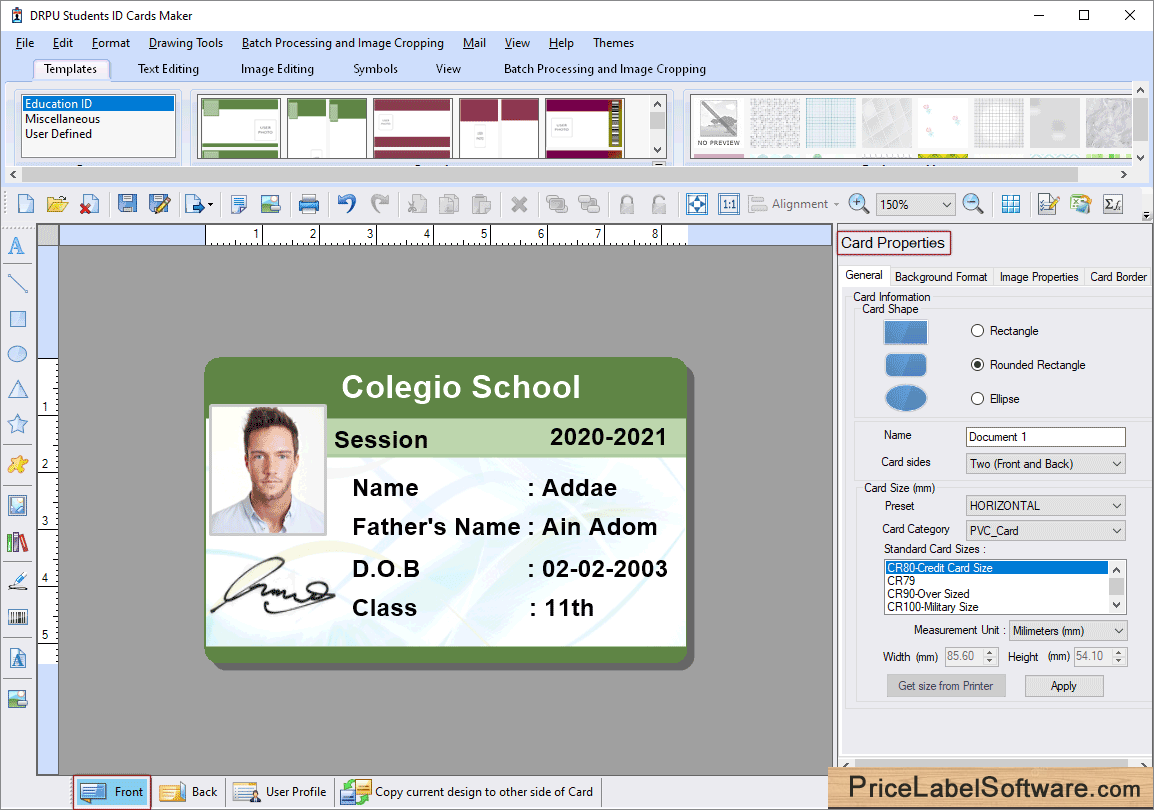Click the Apply button

(1063, 686)
